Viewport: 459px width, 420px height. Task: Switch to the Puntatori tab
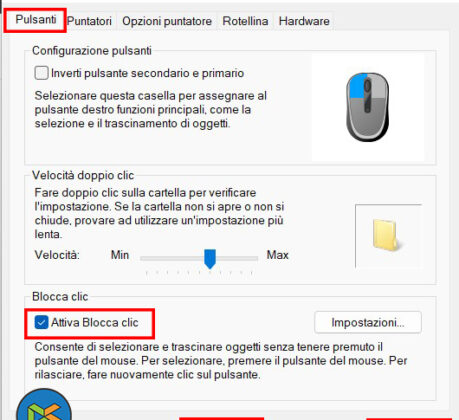pos(89,21)
